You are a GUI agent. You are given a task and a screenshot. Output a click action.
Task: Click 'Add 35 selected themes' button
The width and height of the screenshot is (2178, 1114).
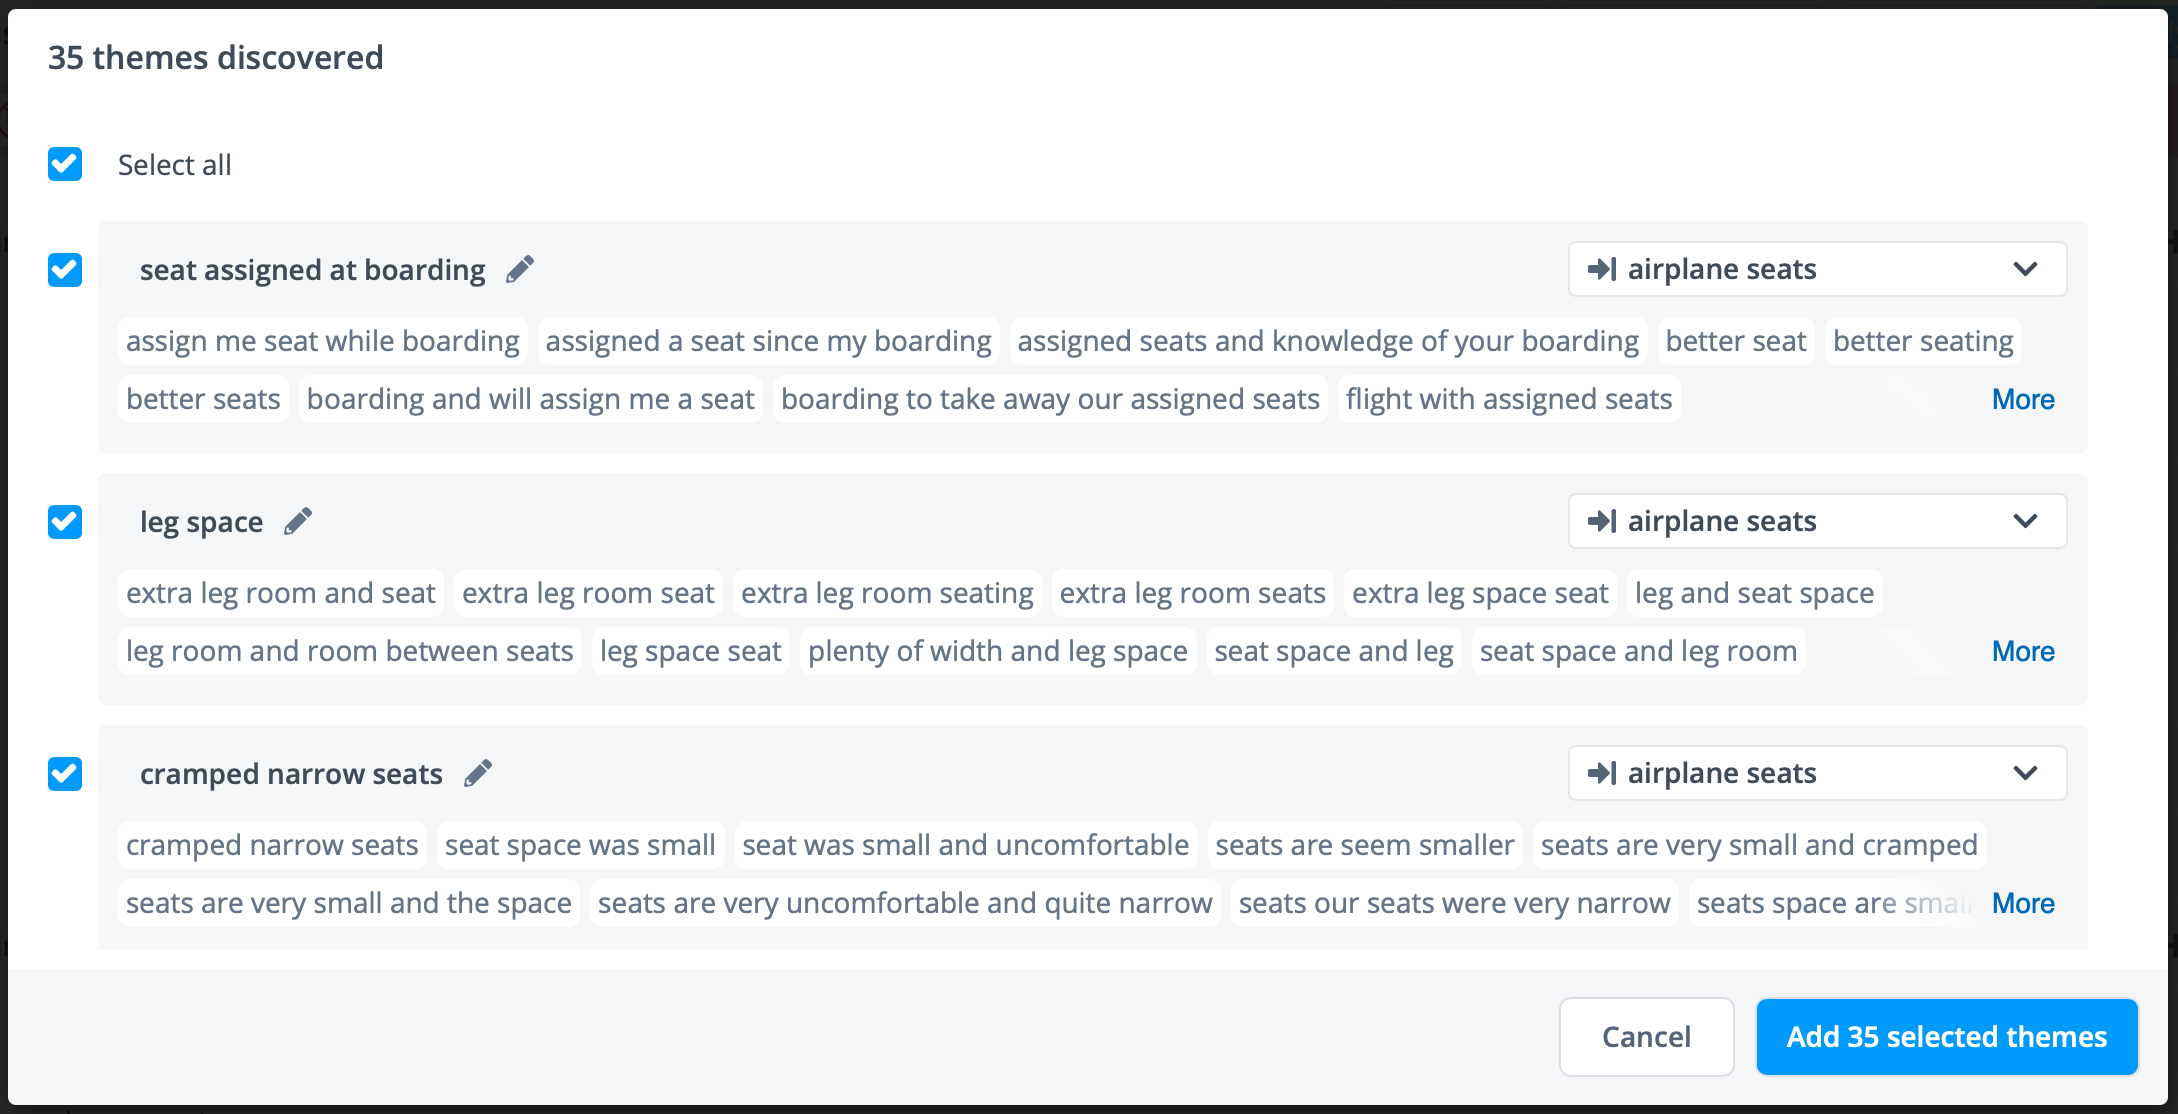point(1946,1037)
